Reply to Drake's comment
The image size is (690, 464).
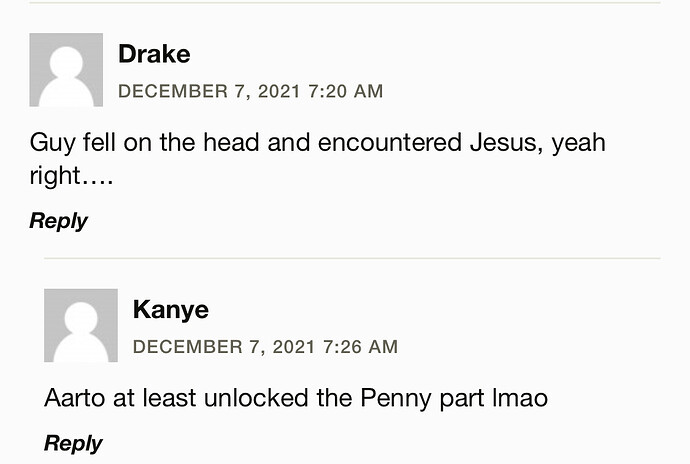[58, 221]
